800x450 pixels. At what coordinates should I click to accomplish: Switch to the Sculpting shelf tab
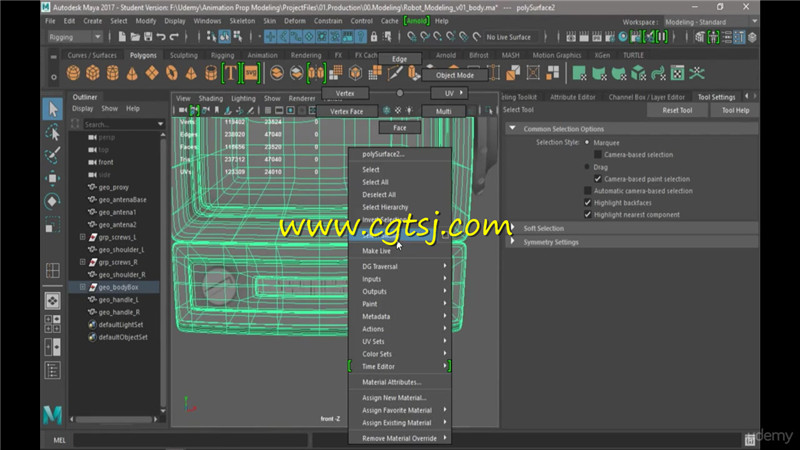tap(184, 55)
